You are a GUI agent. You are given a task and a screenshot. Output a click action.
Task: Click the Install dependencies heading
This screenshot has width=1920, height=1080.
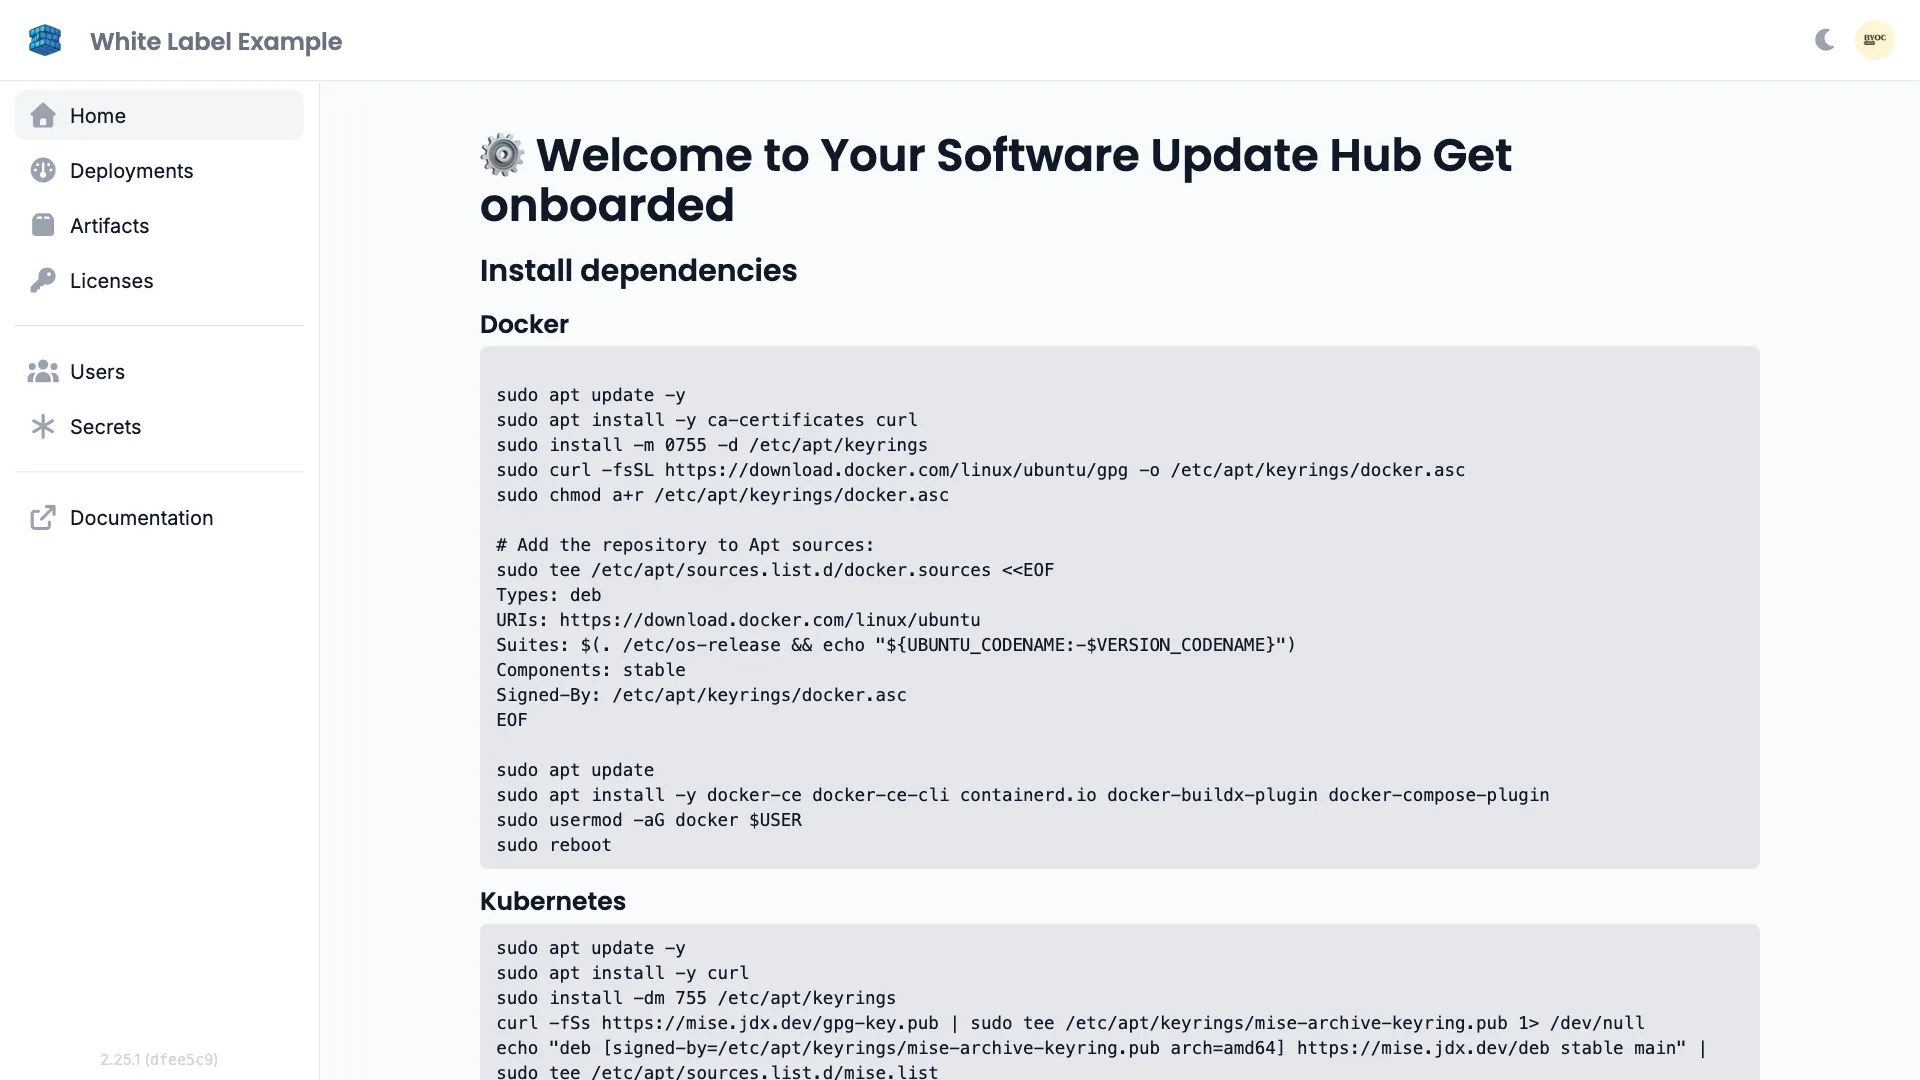tap(638, 270)
